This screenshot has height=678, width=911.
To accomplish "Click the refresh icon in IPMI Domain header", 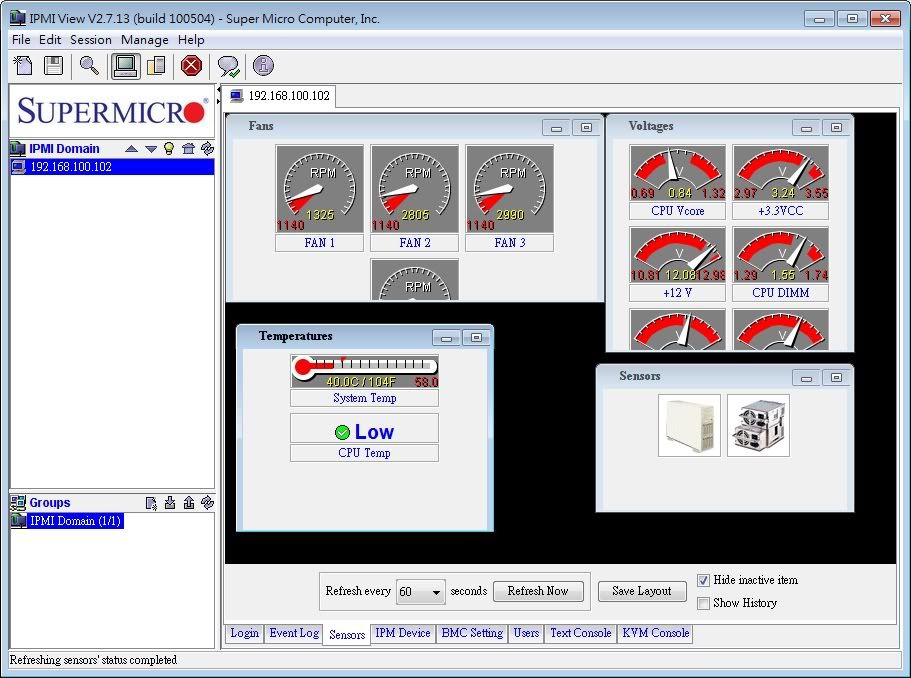I will coord(207,149).
